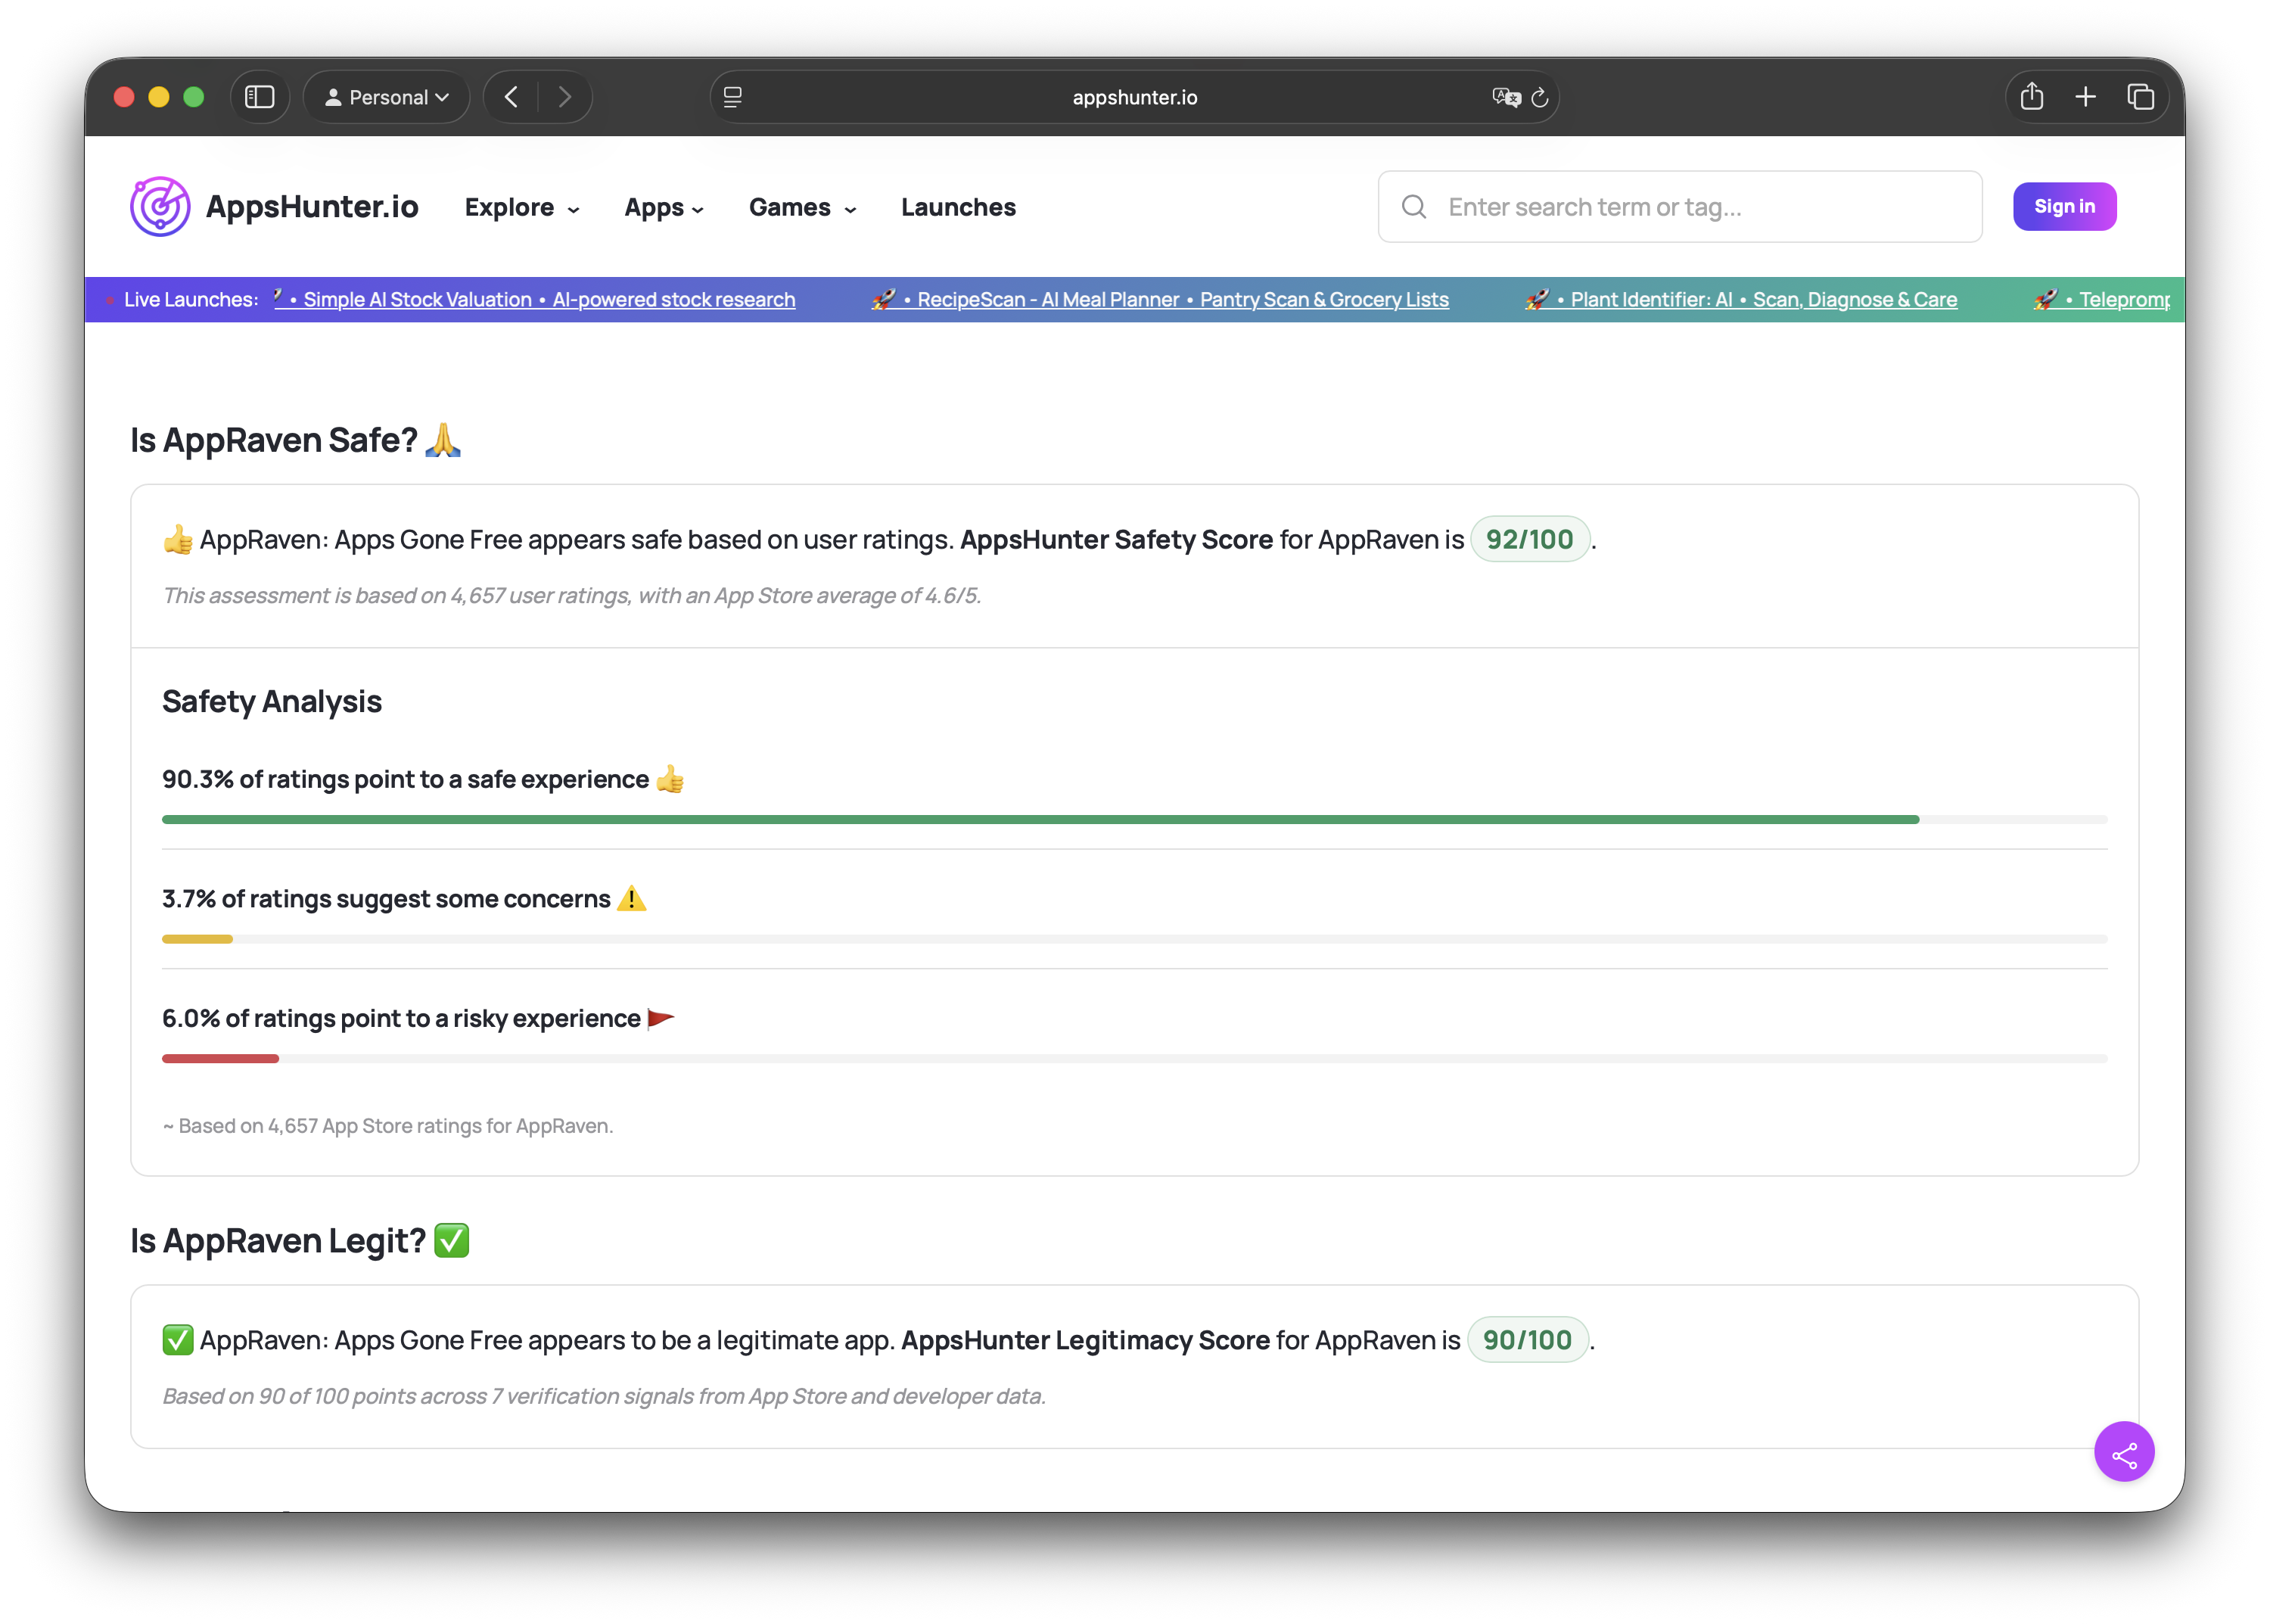Click the 90/100 legitimacy score badge
Image resolution: width=2270 pixels, height=1624 pixels.
coord(1527,1340)
